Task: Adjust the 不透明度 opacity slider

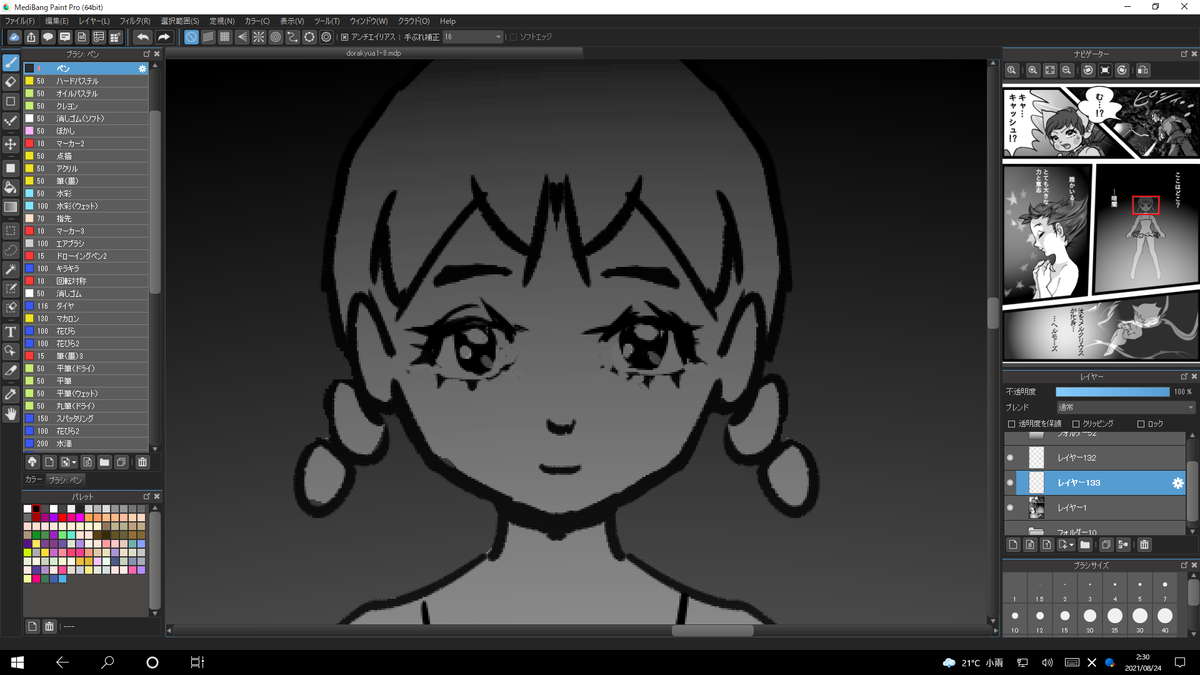Action: (x=1112, y=392)
